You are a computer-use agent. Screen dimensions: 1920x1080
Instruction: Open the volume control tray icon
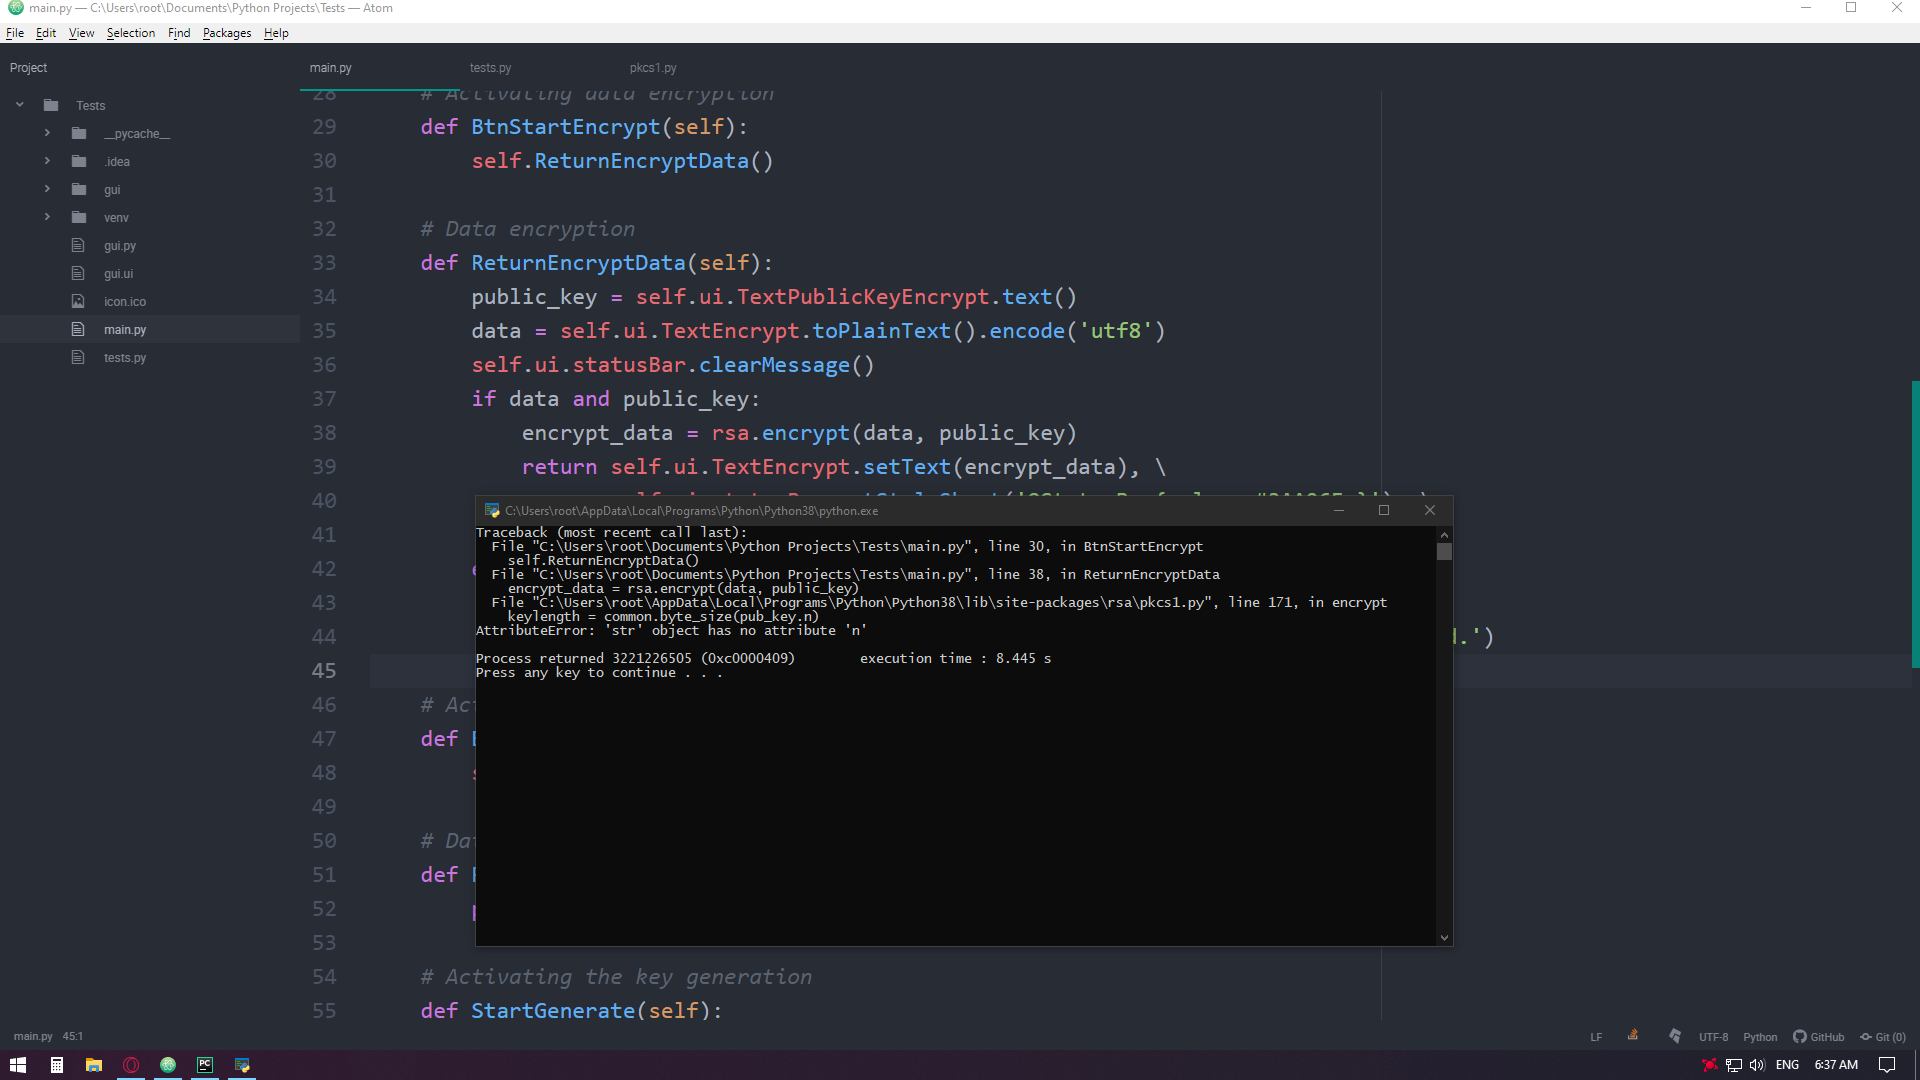pyautogui.click(x=1757, y=1065)
